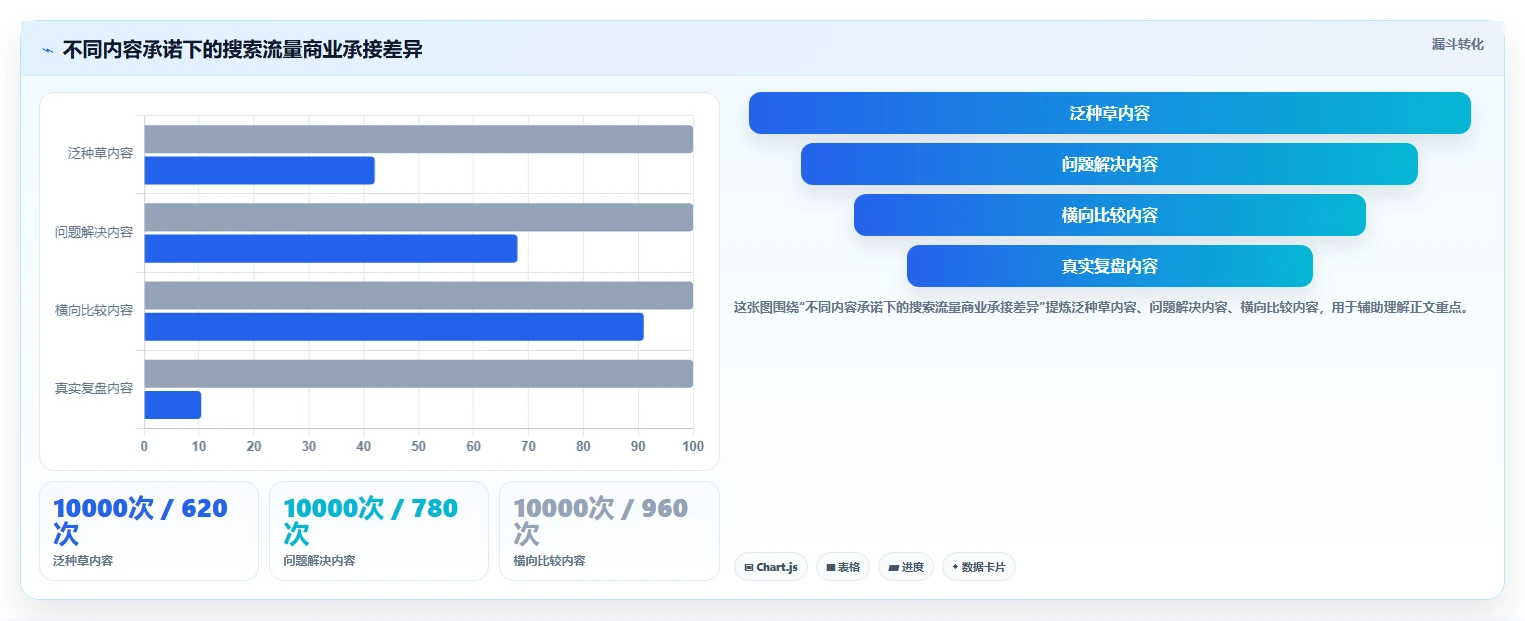Screen dimensions: 1525x621
Task: Click the Chart.js tag chip
Action: click(x=770, y=567)
